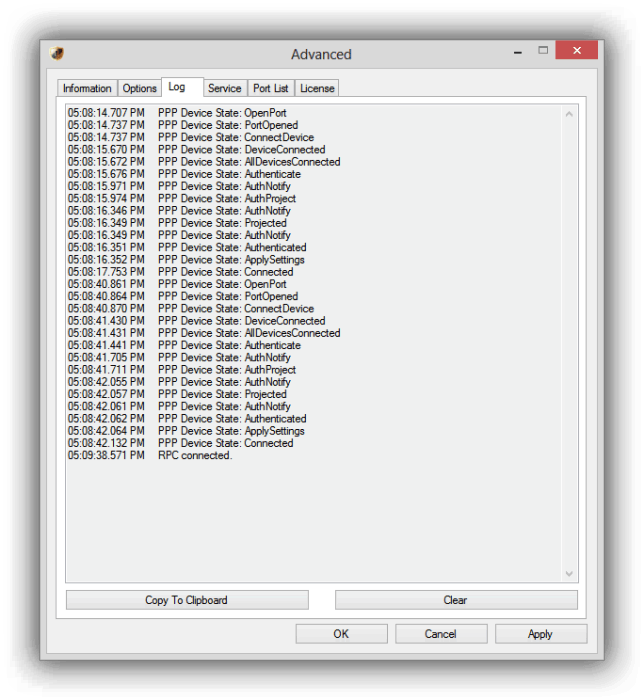
Task: Select the 05:08:42.062 PM Authenticated log line
Action: [187, 419]
